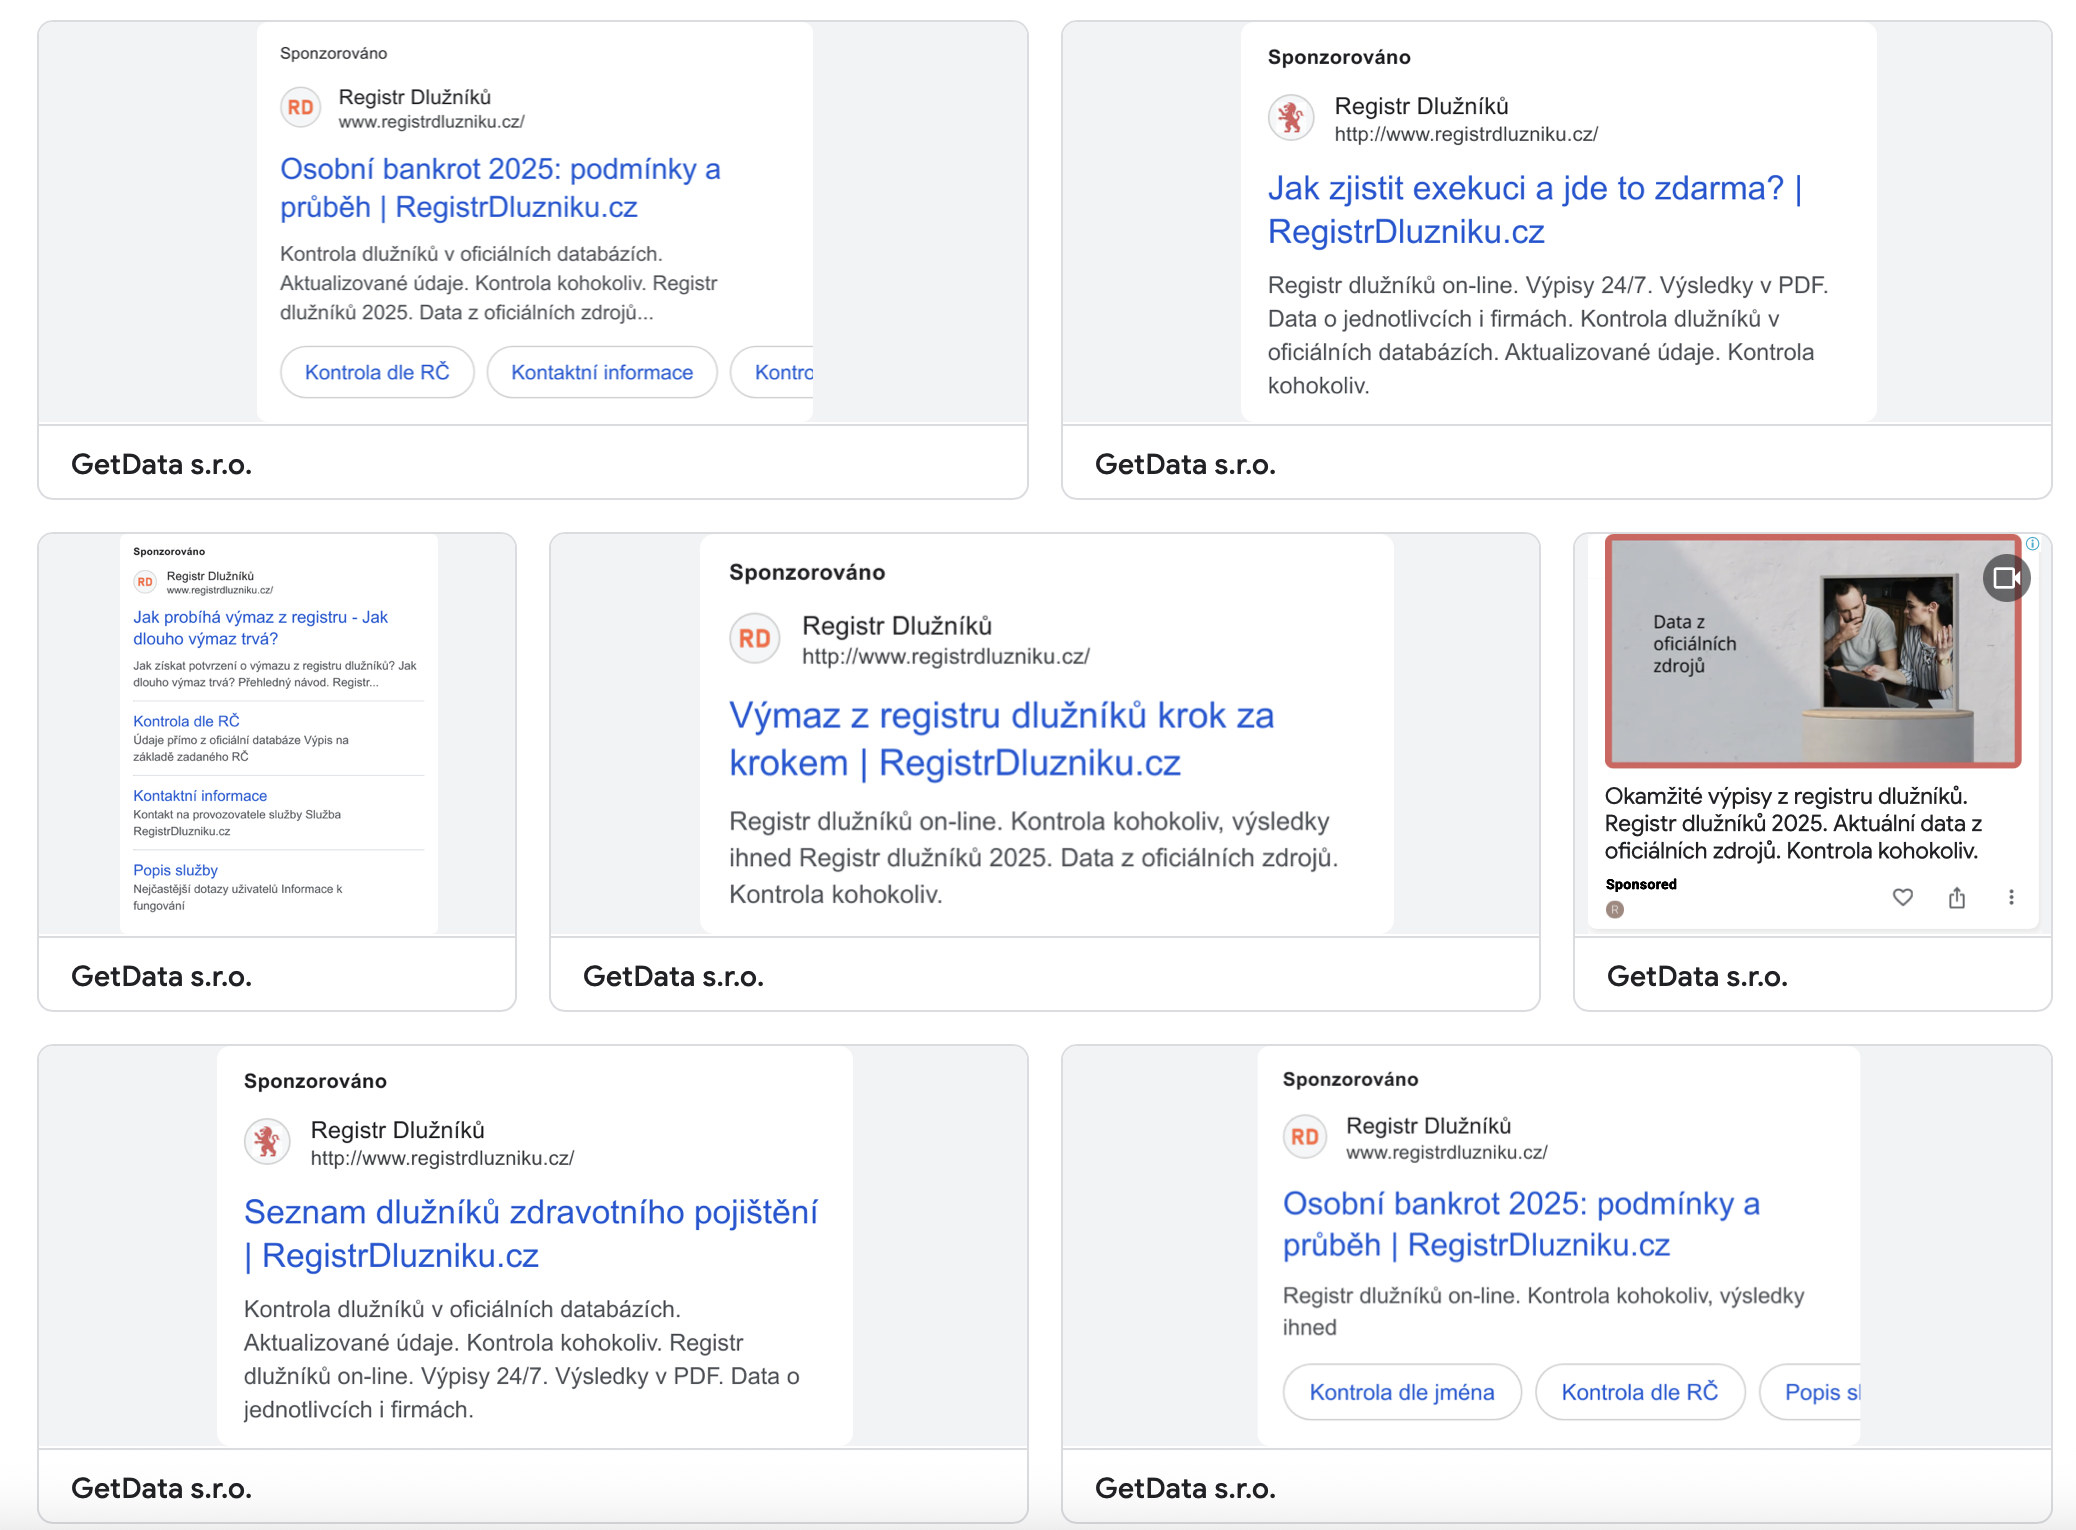Click the partially visible 'Popis sl' chip
This screenshot has height=1530, width=2076.
click(x=1811, y=1392)
